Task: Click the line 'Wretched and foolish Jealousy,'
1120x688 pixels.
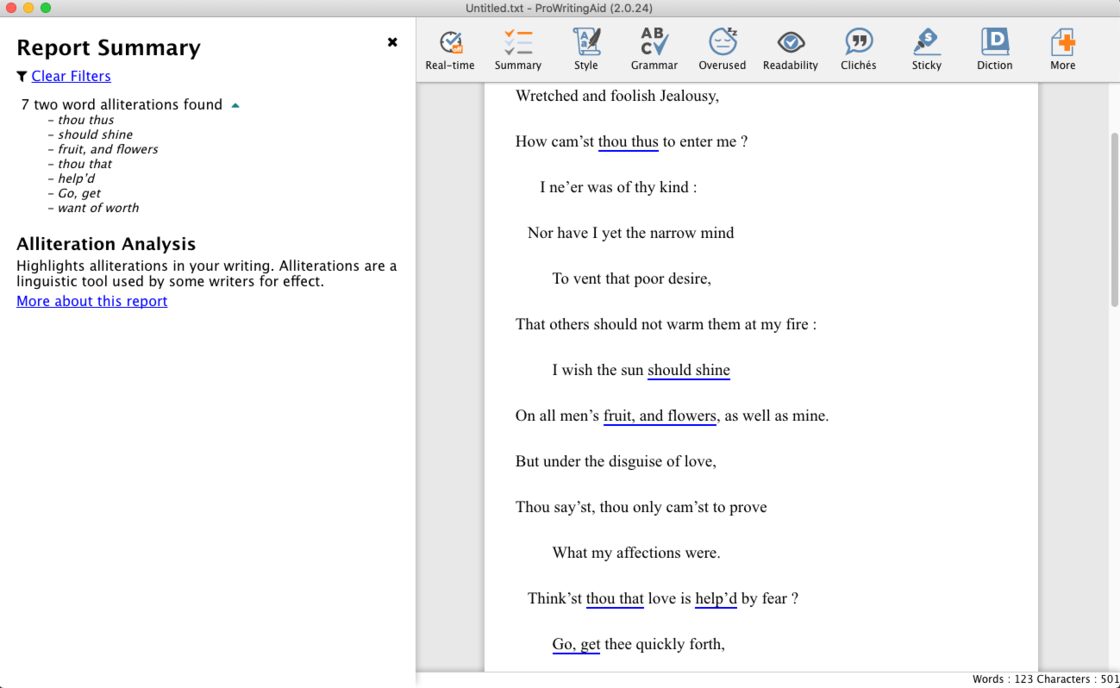Action: click(x=617, y=96)
